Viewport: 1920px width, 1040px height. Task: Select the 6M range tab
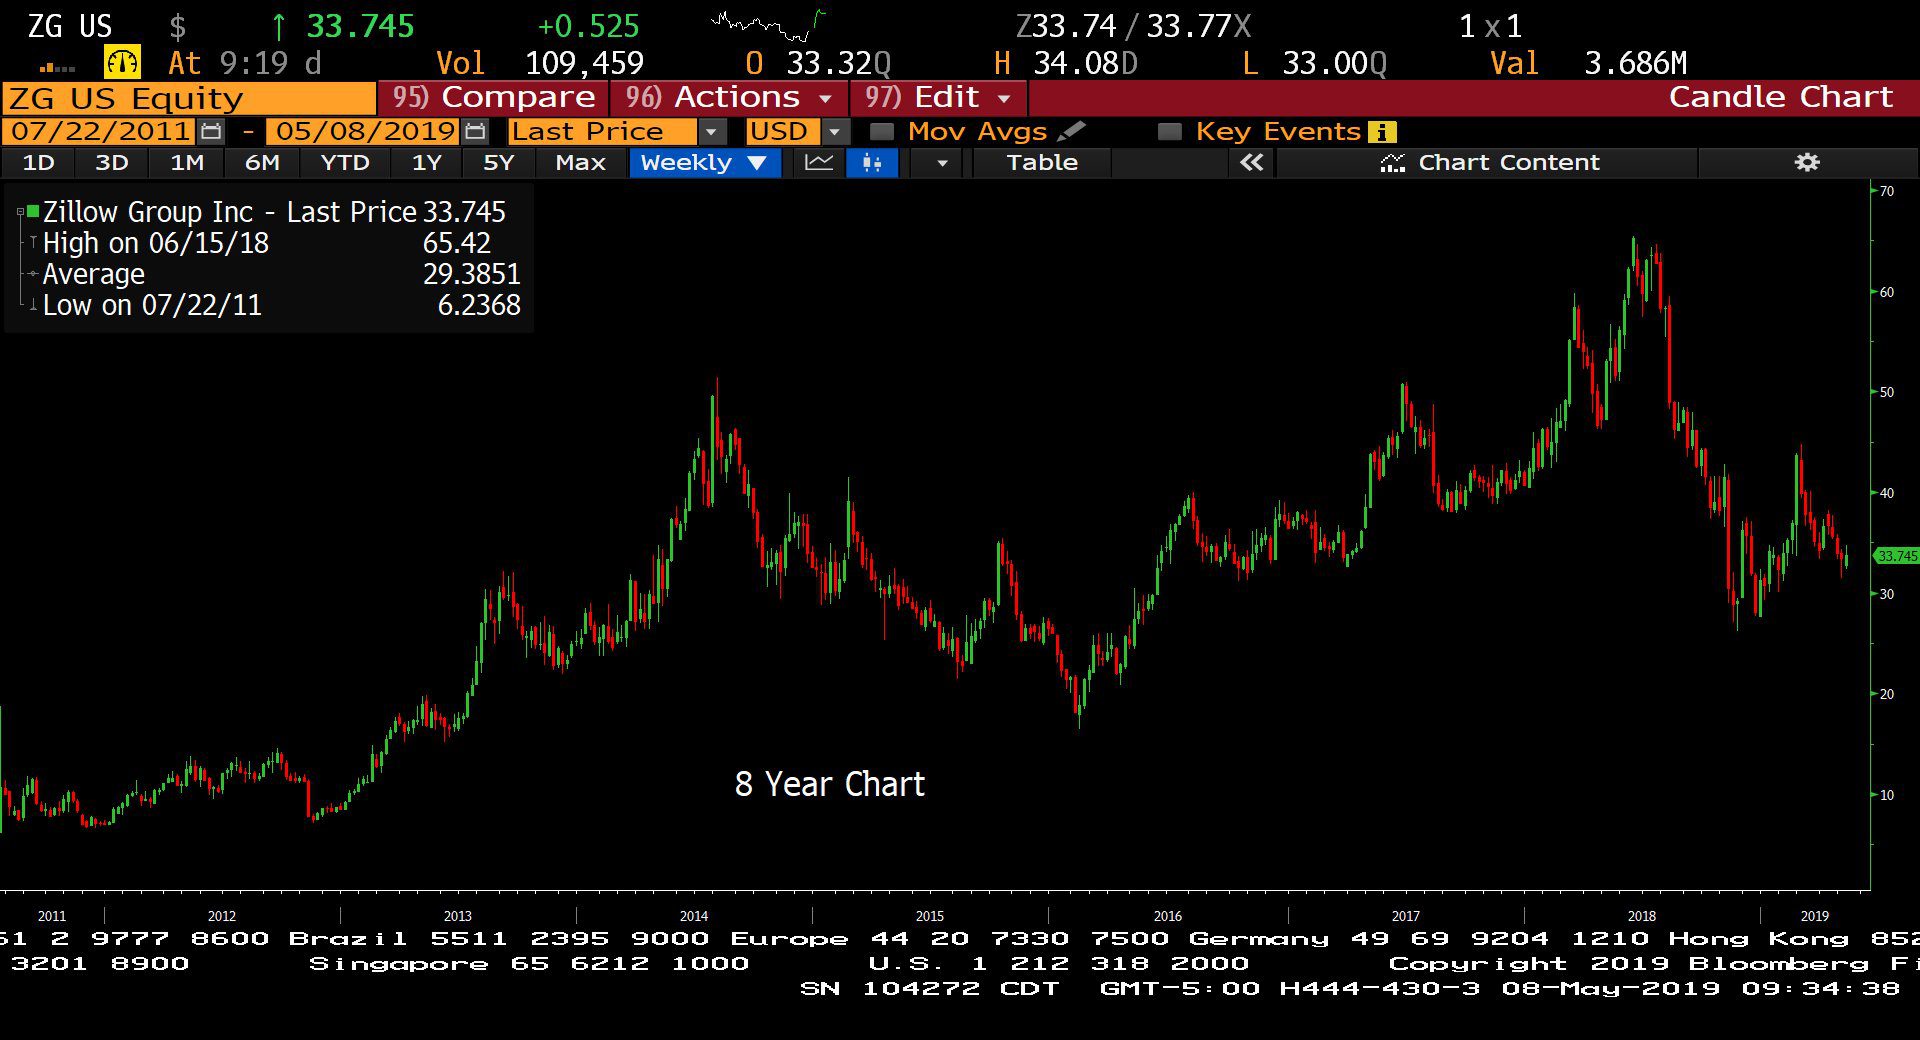pos(262,162)
